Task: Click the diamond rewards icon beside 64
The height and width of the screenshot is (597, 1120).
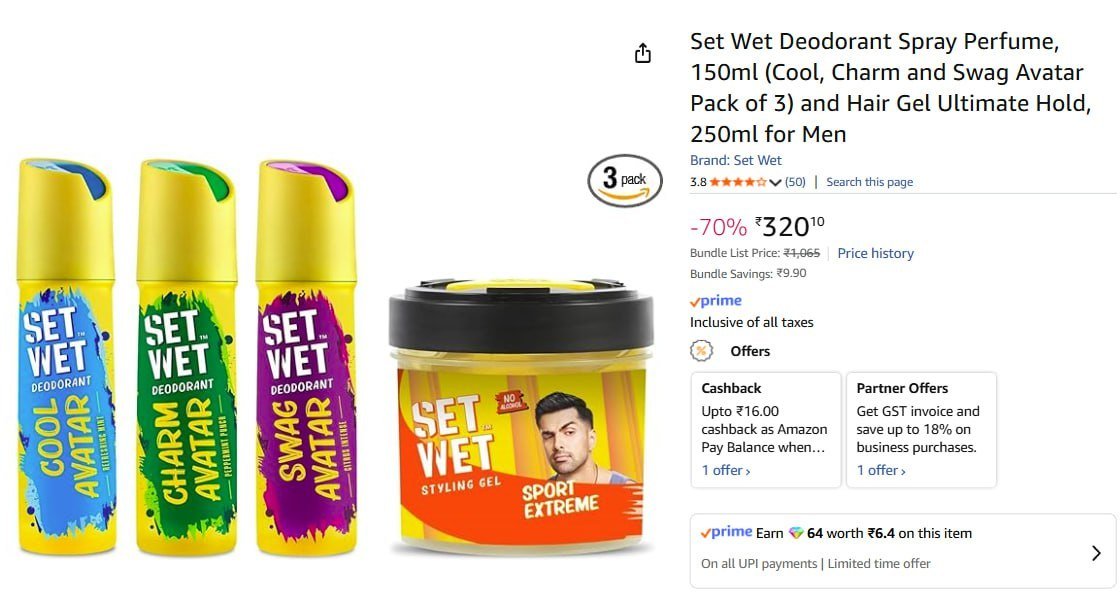Action: 796,533
